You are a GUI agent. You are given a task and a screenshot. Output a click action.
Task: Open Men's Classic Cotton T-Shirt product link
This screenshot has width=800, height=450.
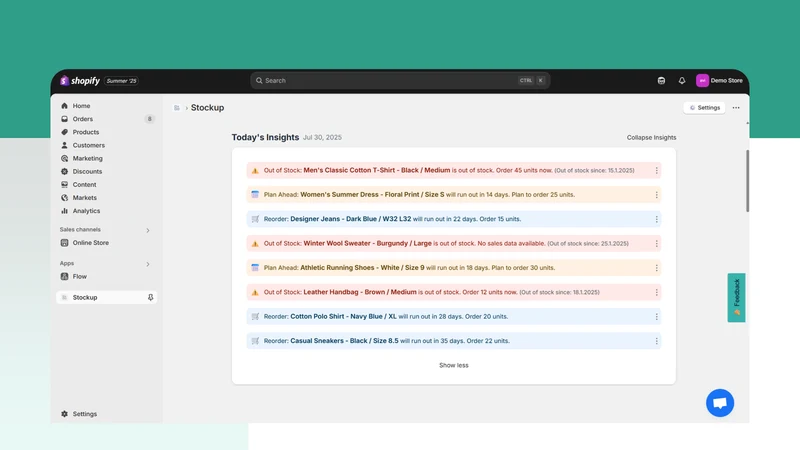tap(377, 170)
